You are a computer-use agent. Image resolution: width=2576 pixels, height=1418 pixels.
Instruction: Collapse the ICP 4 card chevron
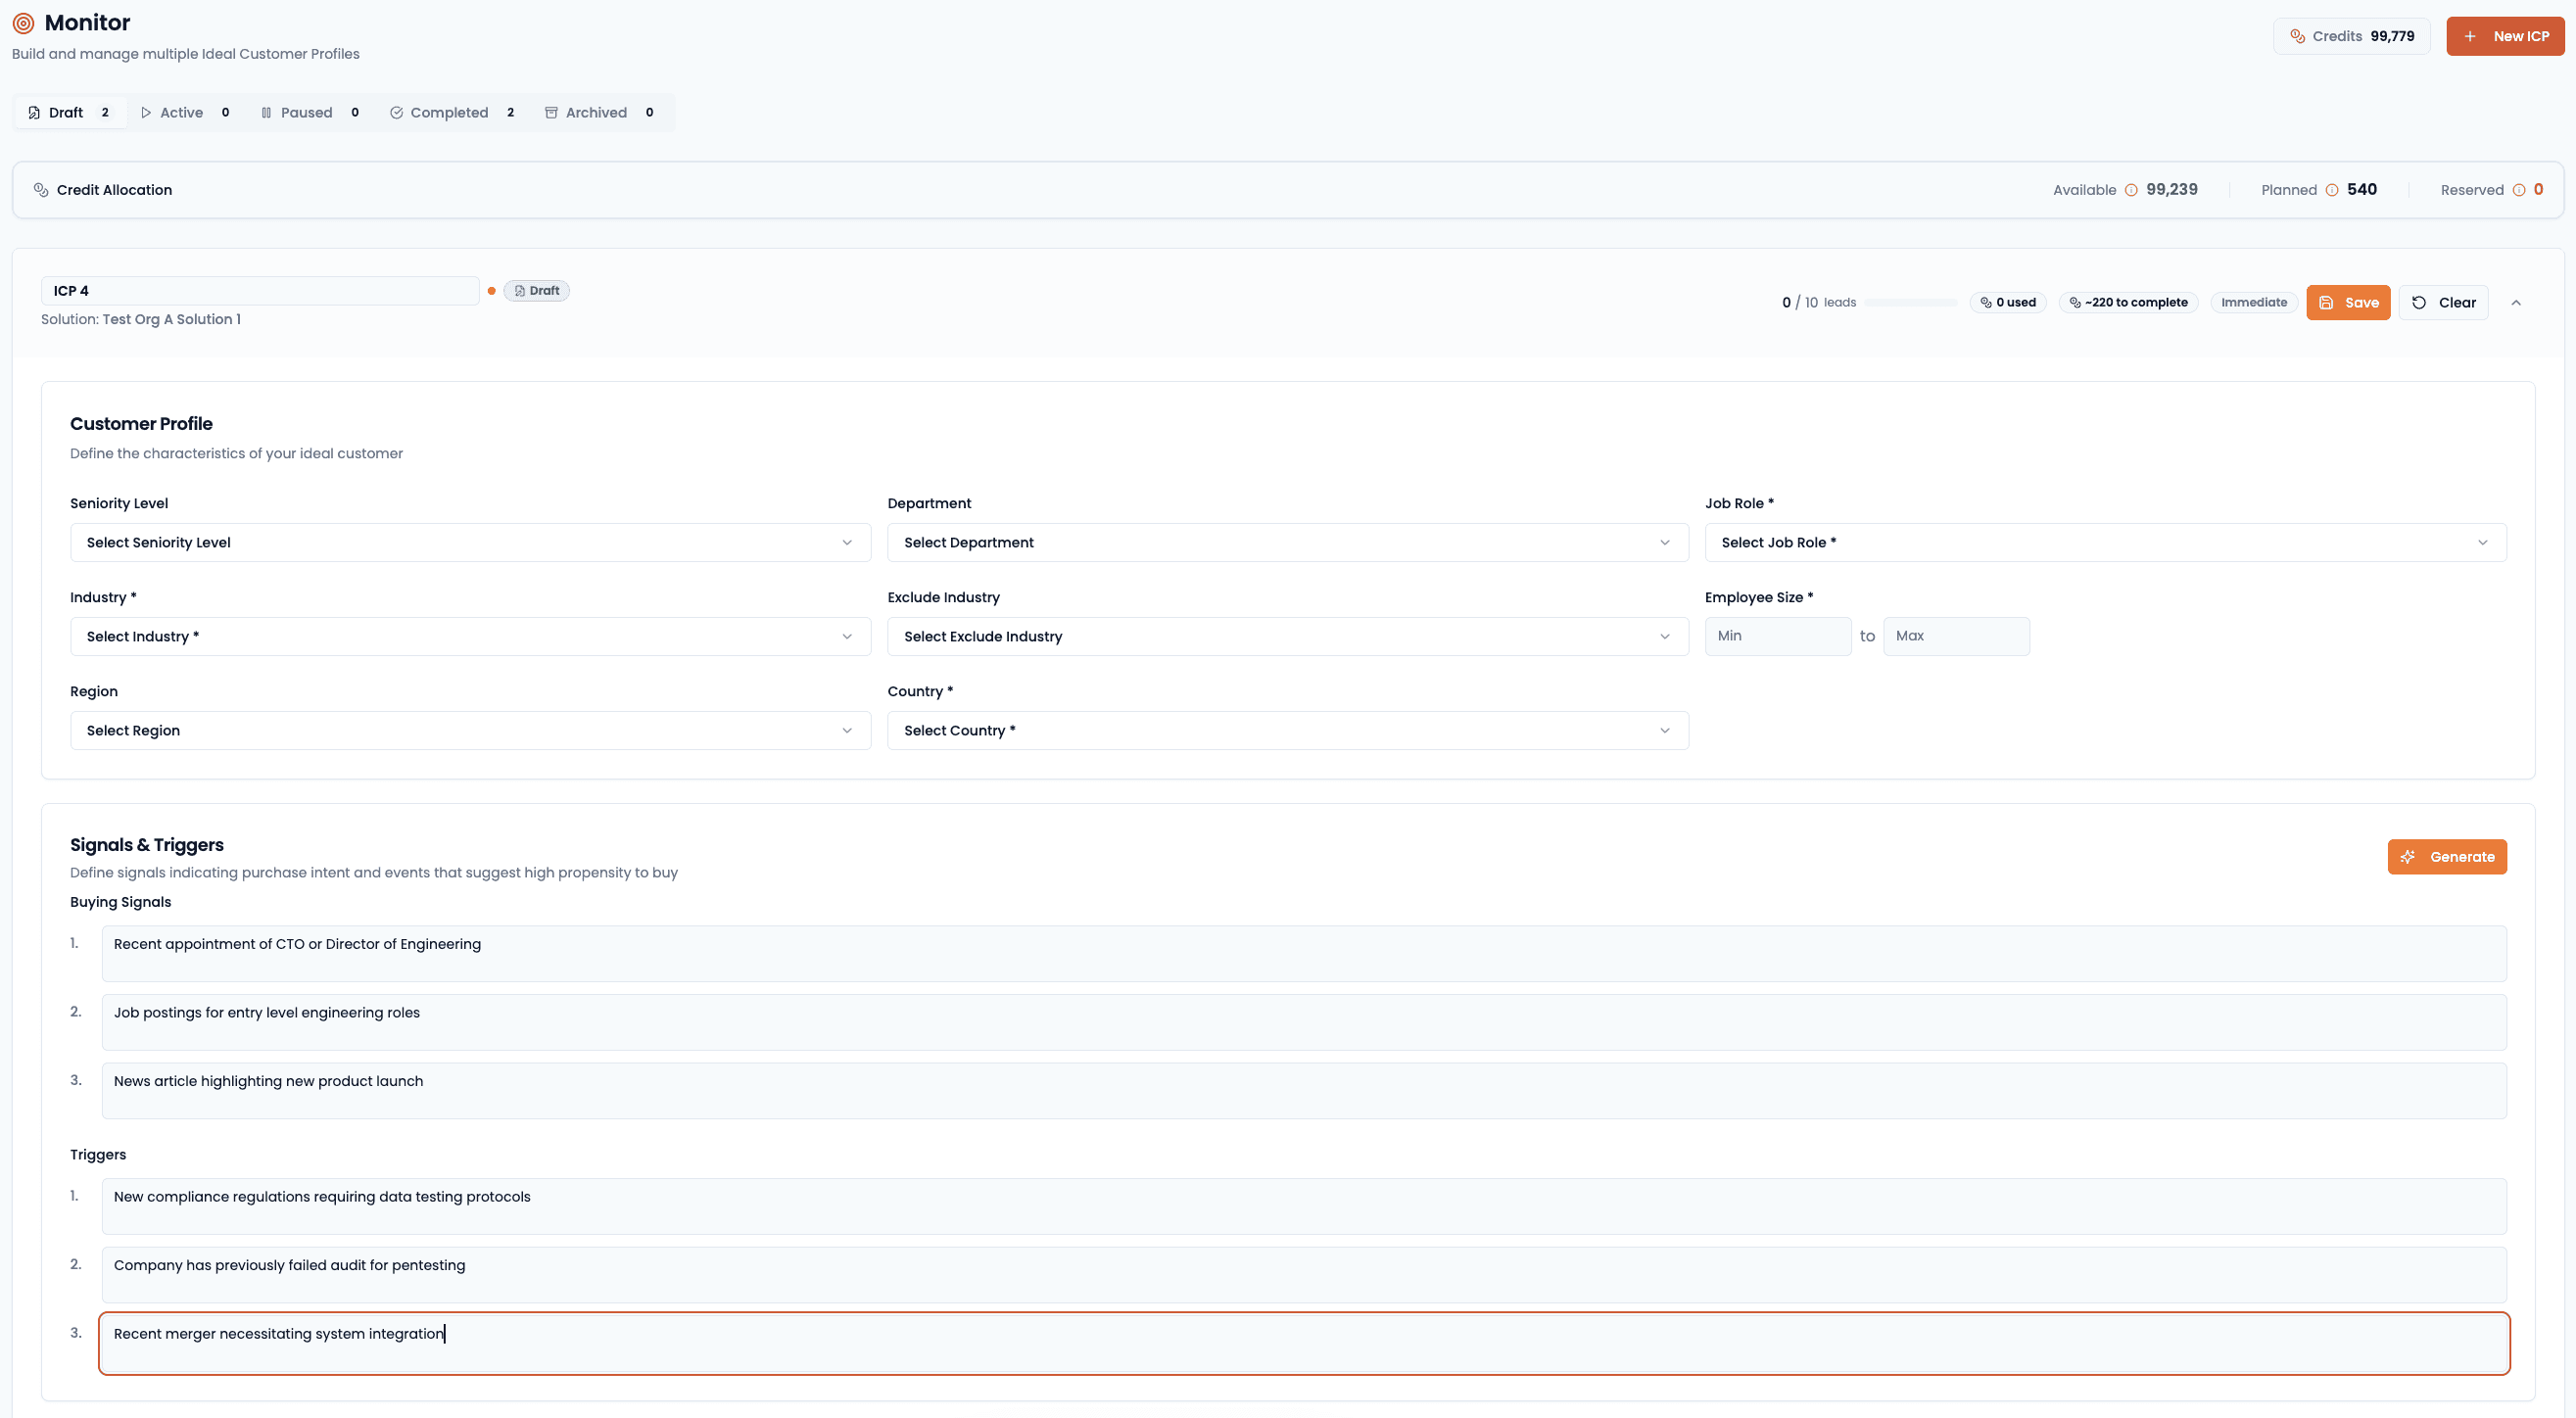click(x=2516, y=302)
